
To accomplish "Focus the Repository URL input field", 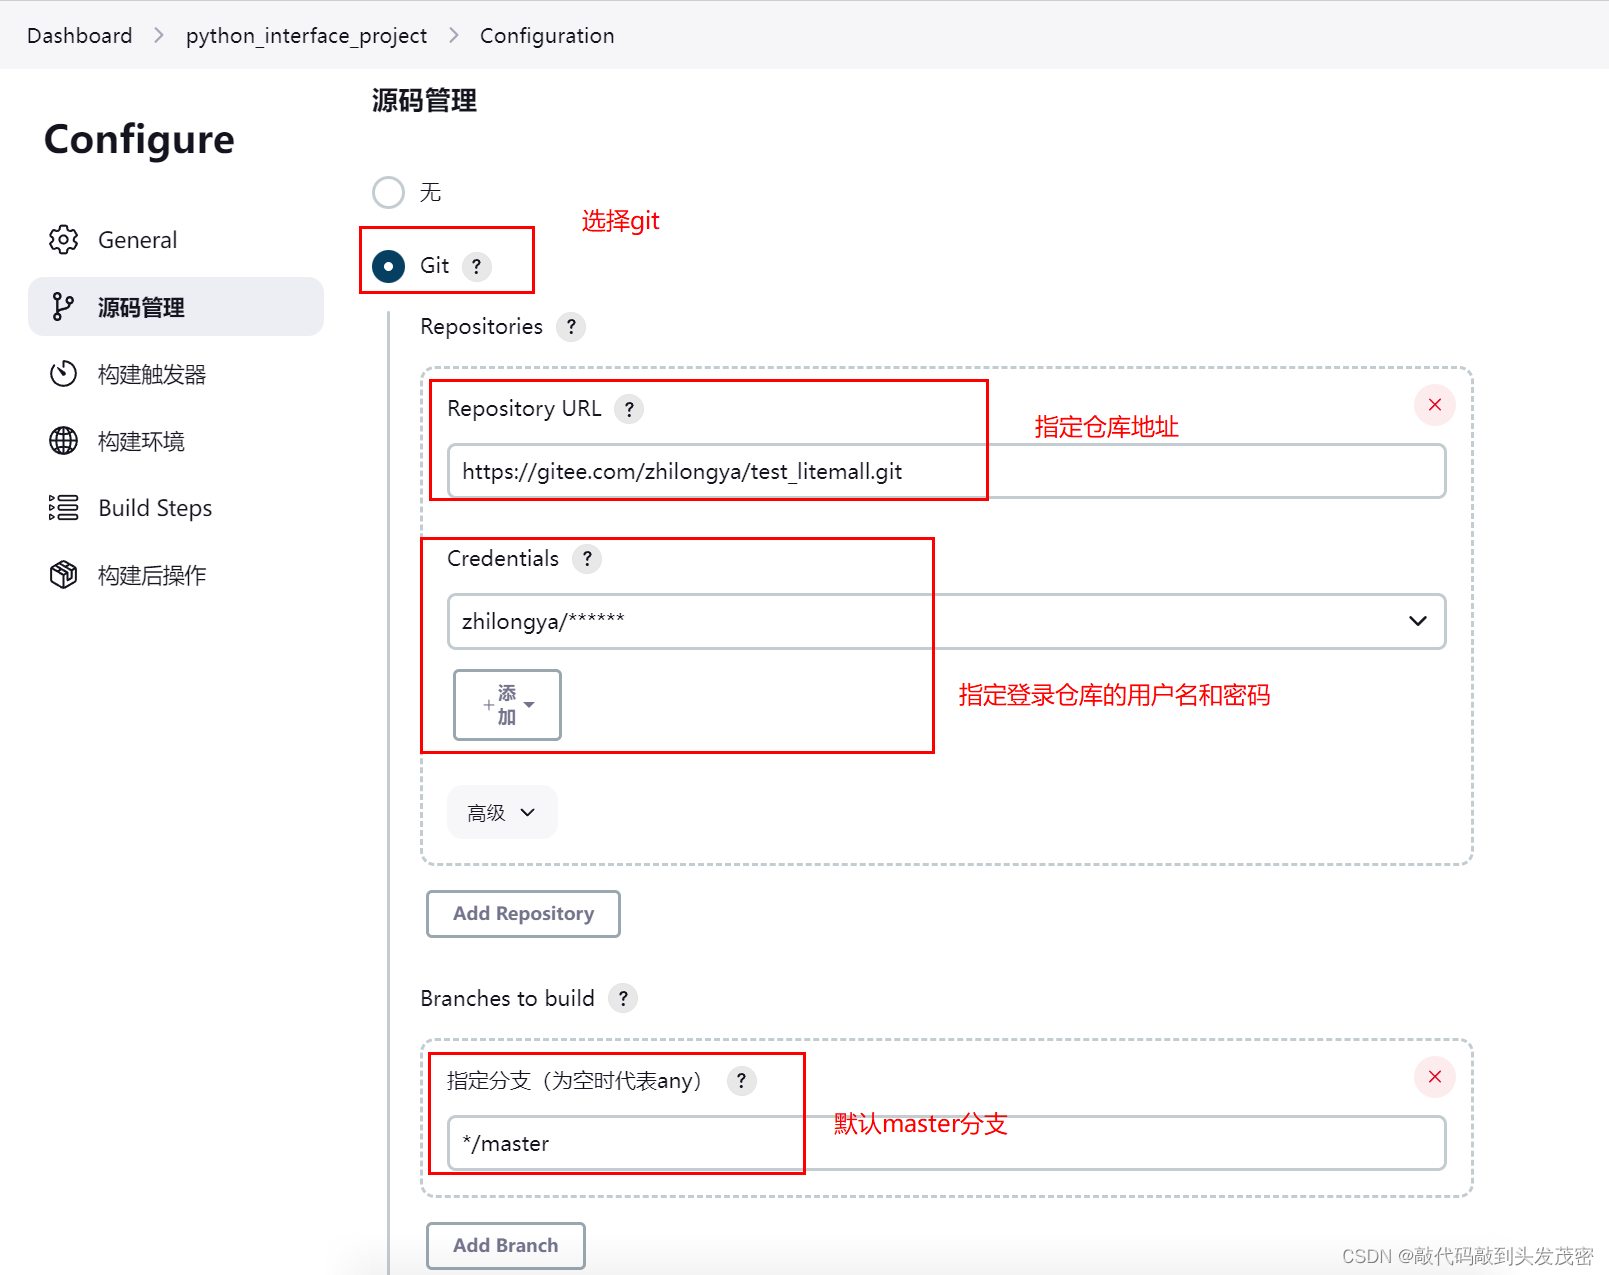I will coord(946,471).
